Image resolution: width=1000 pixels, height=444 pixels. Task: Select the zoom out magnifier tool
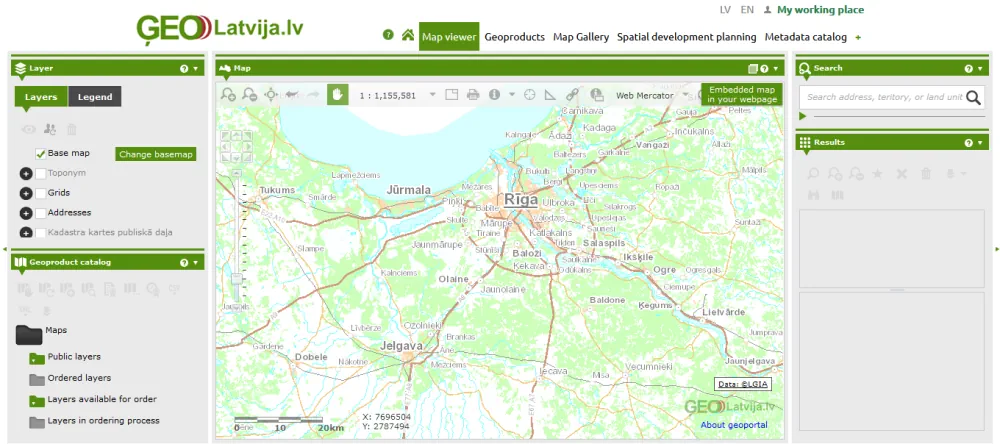[249, 94]
